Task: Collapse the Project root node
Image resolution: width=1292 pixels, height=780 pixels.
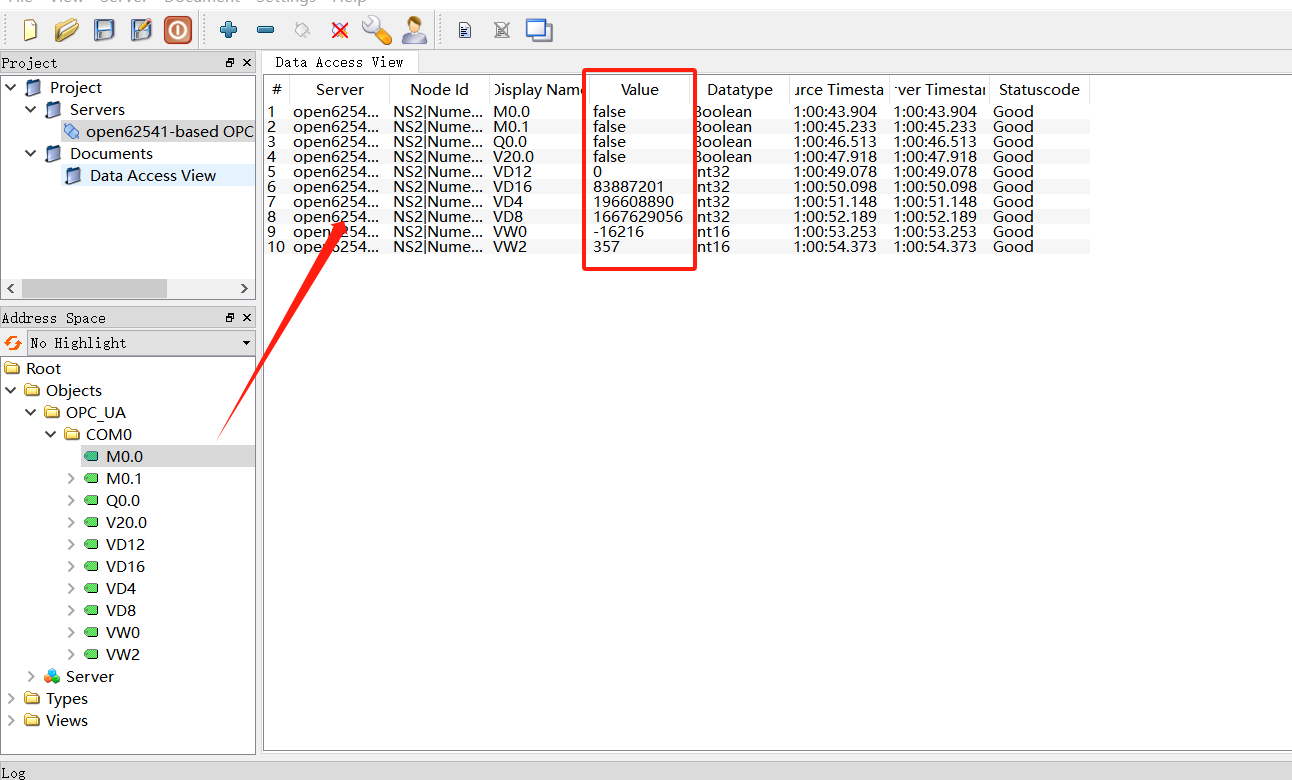Action: 10,88
